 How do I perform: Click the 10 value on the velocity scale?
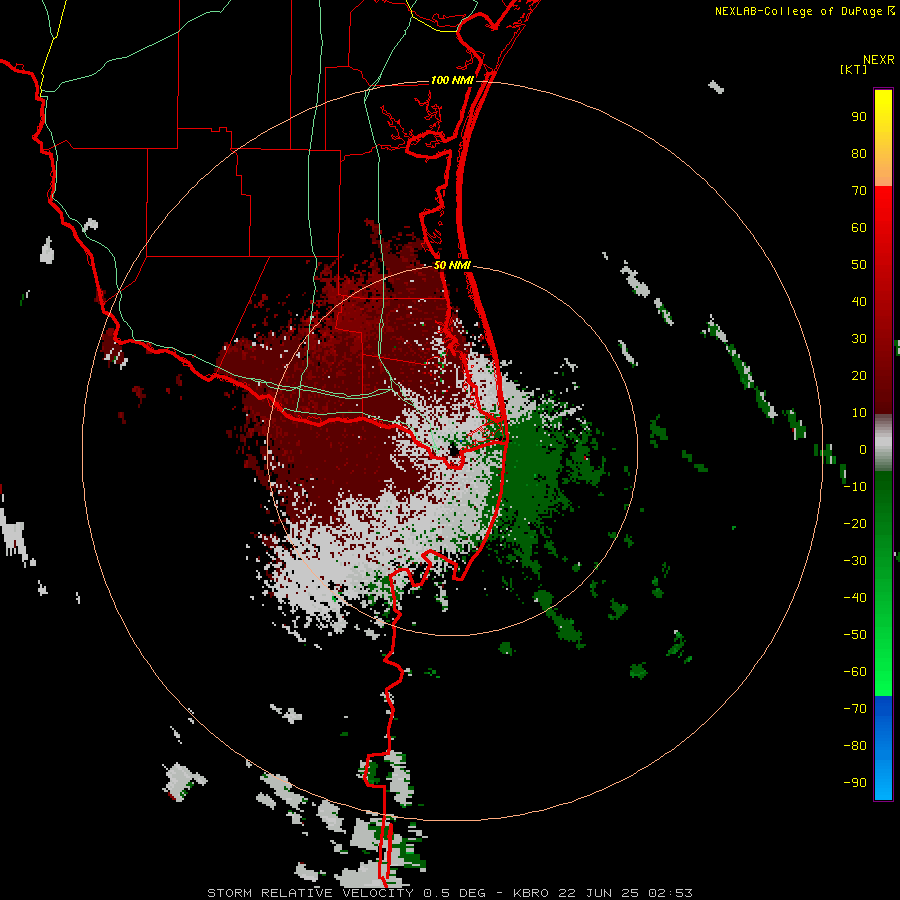(x=859, y=413)
